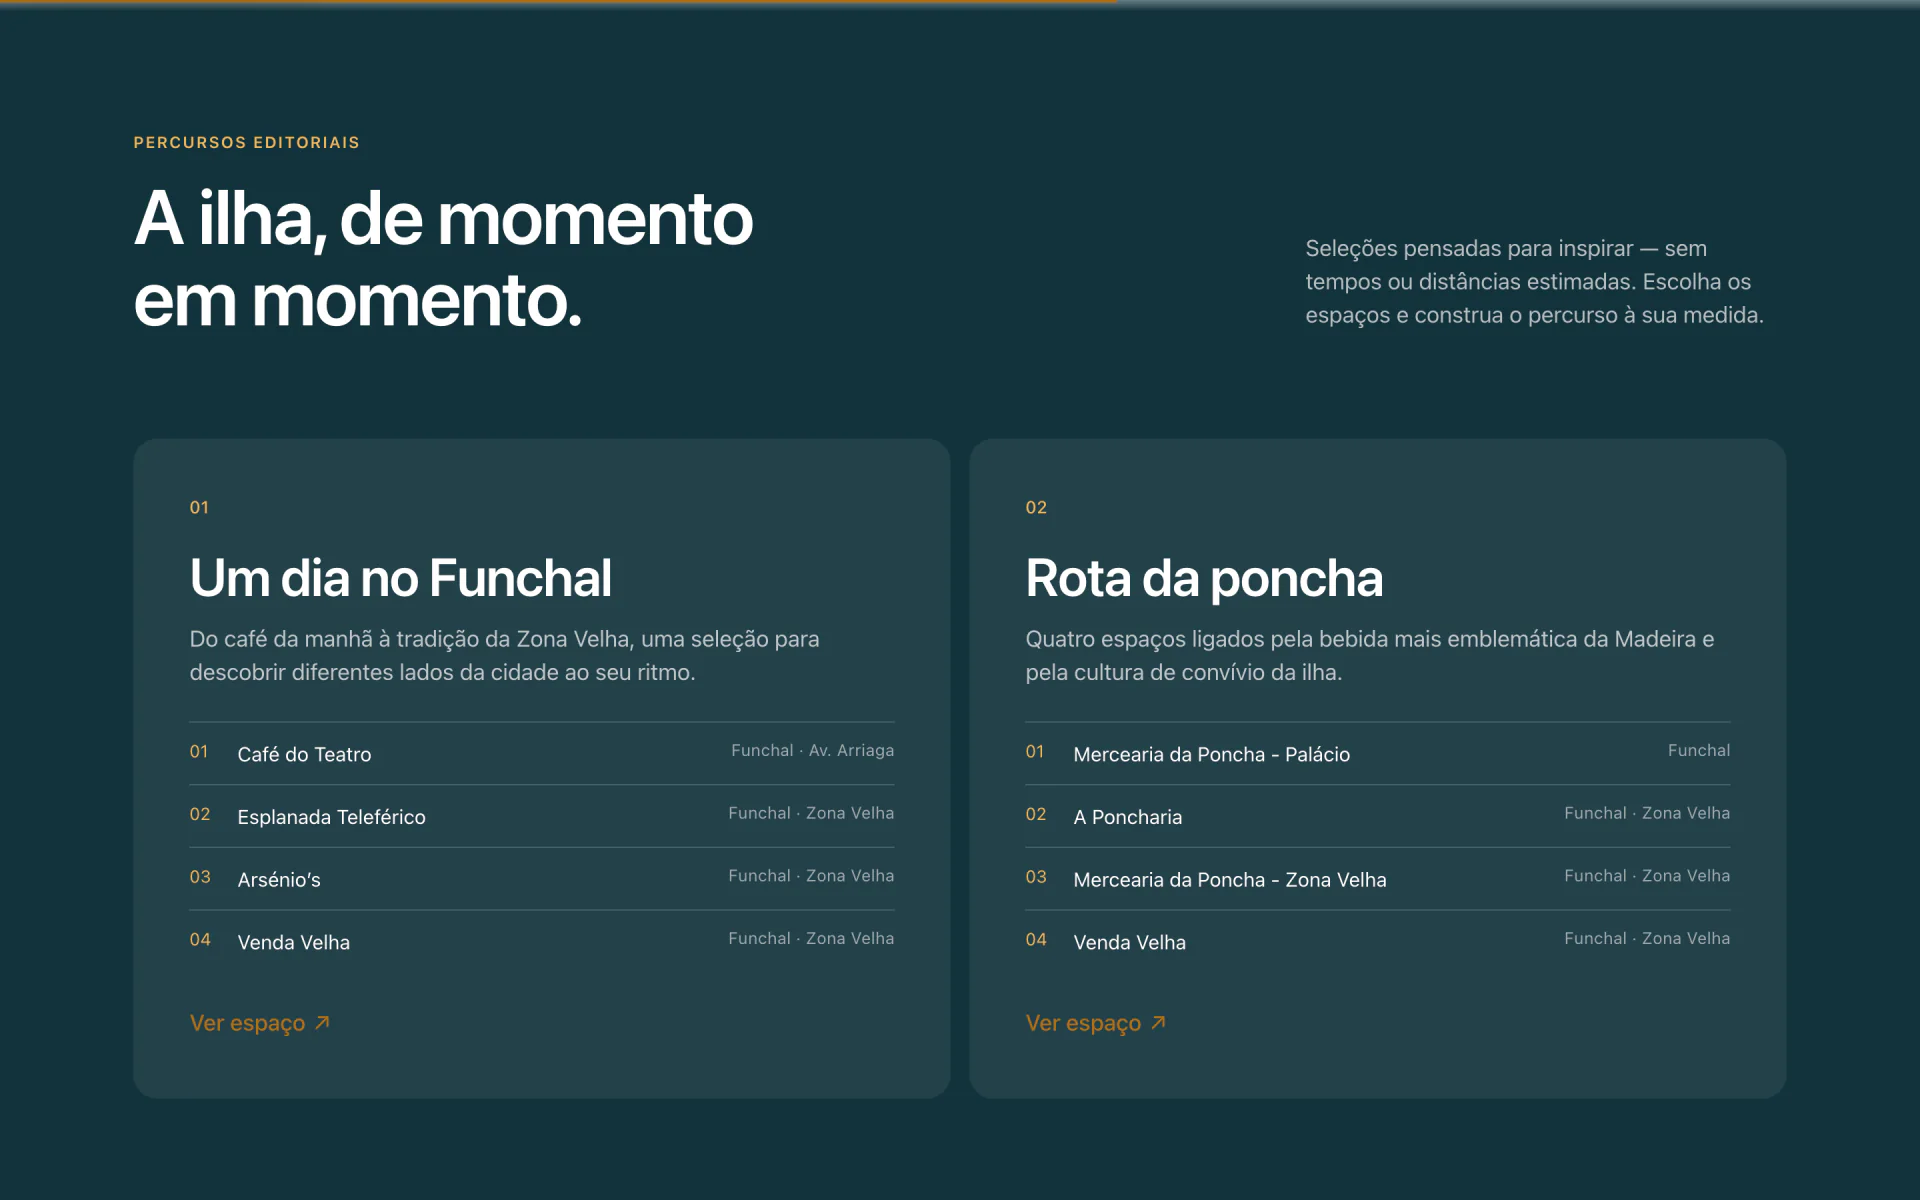Click the Um dia no Funchal card title
The image size is (1920, 1200).
[x=401, y=578]
